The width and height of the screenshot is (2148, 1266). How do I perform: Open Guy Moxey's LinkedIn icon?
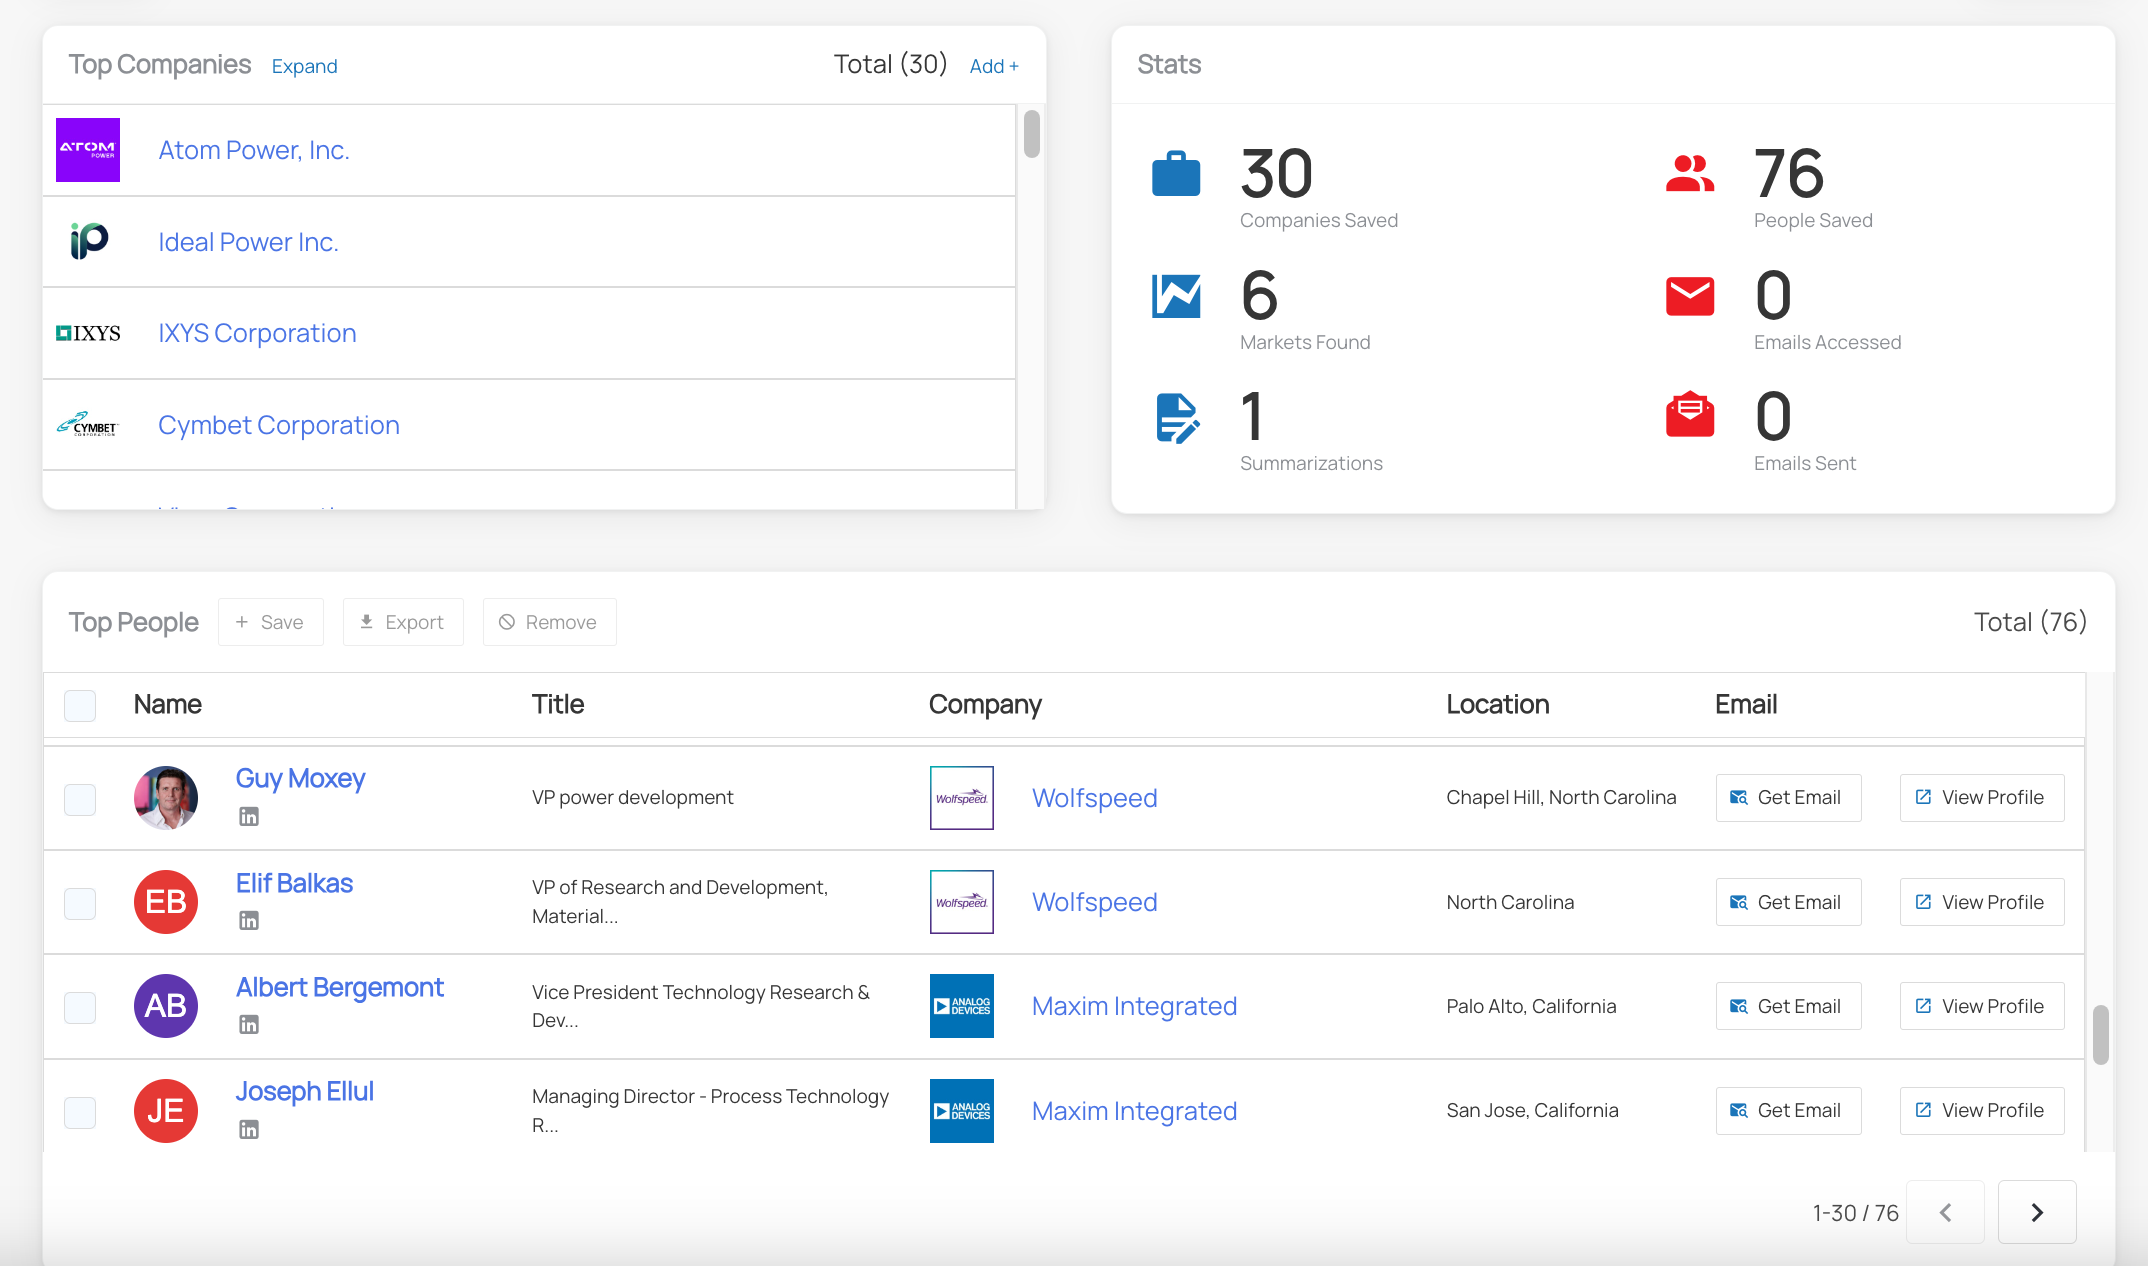click(x=249, y=817)
